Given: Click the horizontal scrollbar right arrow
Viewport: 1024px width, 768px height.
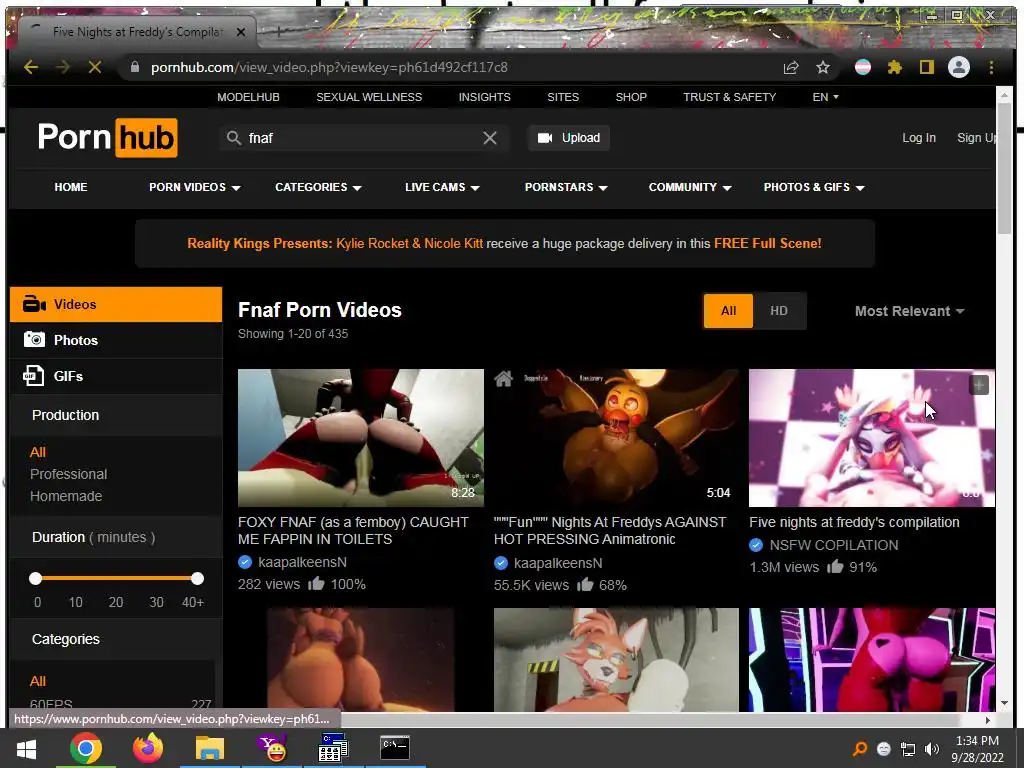Looking at the screenshot, I should (987, 720).
